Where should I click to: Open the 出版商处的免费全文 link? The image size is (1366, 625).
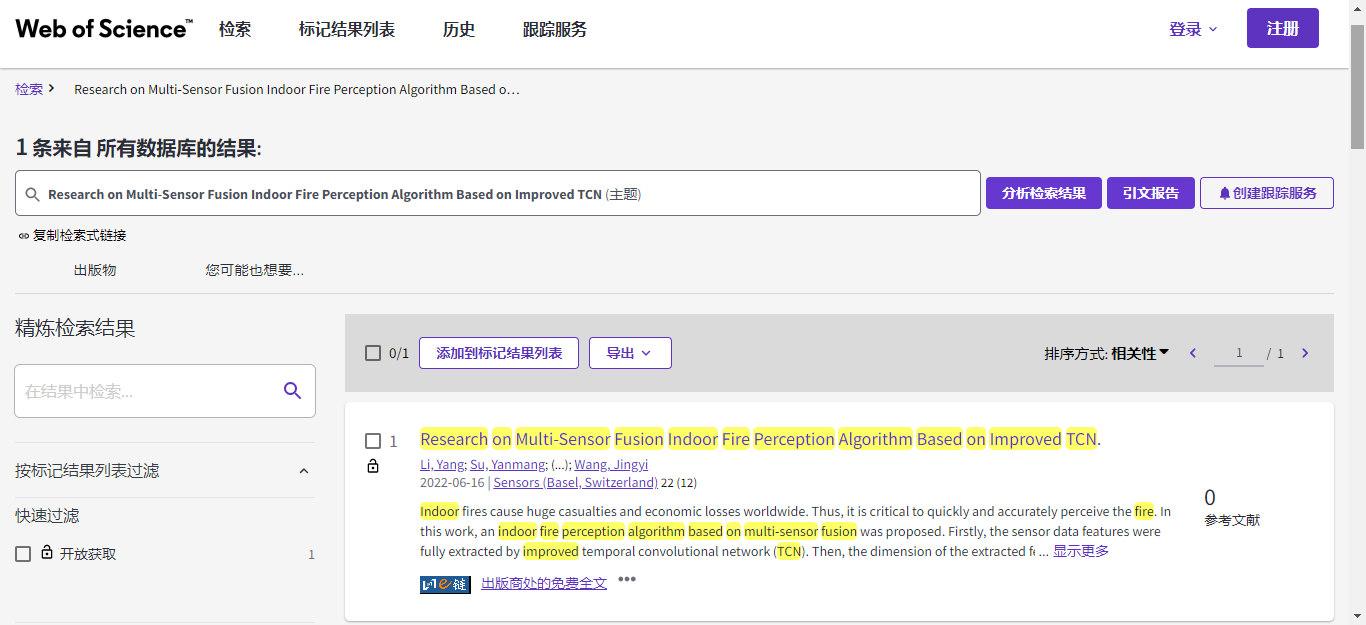[x=544, y=583]
